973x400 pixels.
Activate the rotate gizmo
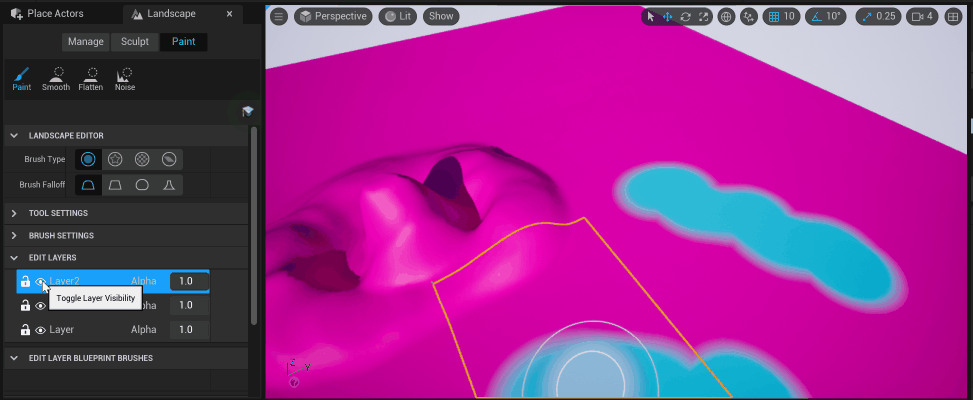pyautogui.click(x=685, y=17)
